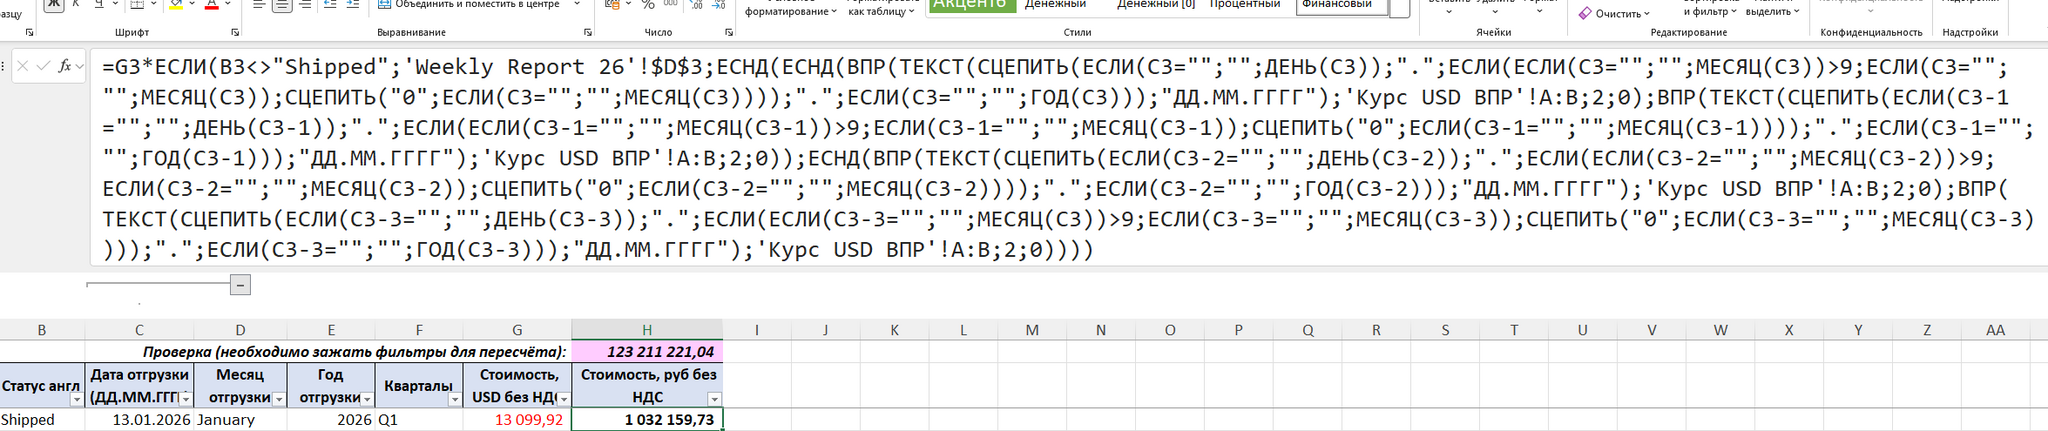This screenshot has height=431, width=2048.
Task: Expand cell styles gallery
Action: pos(1400,9)
